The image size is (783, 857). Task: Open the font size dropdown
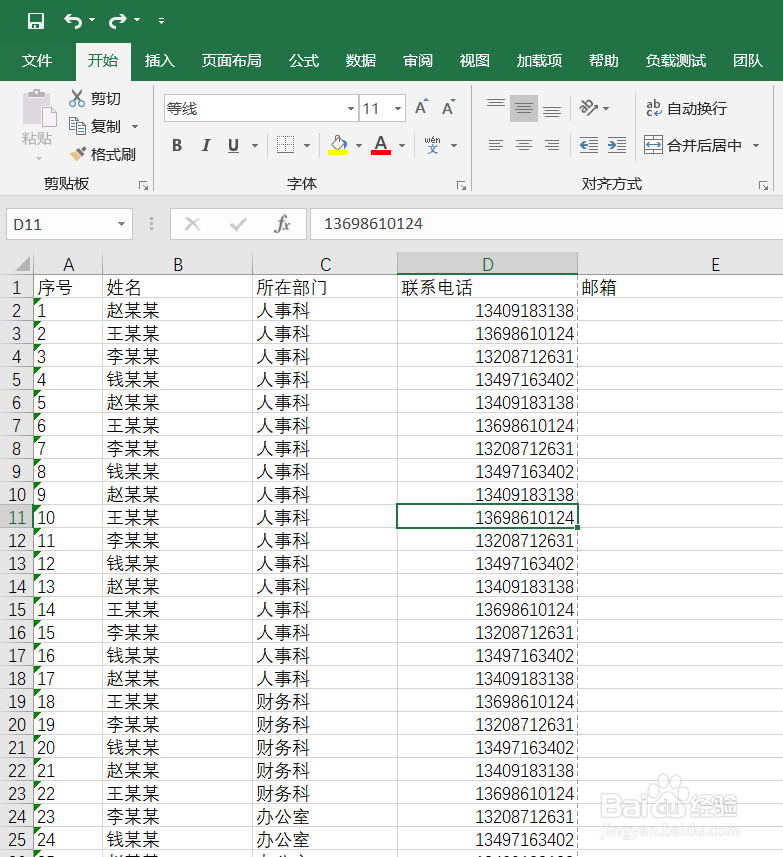[398, 108]
